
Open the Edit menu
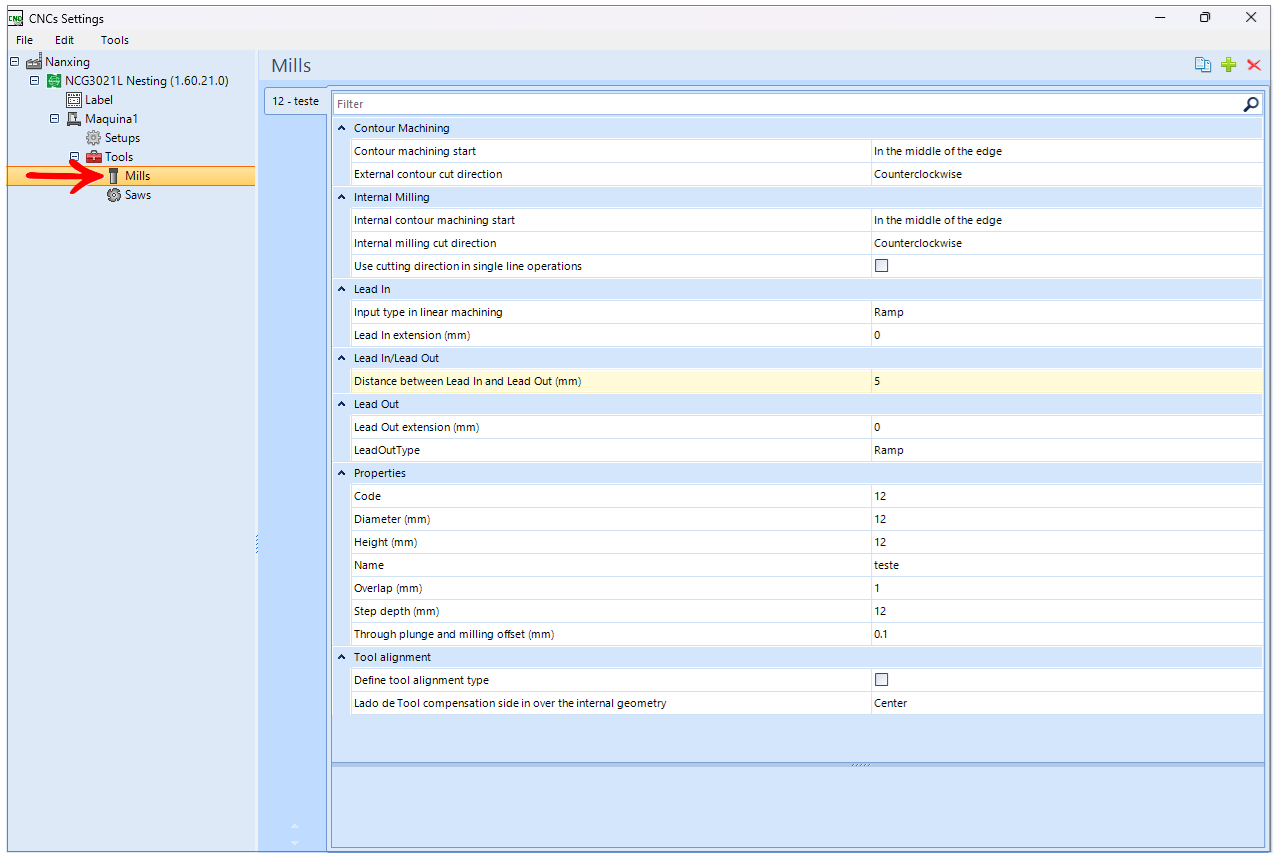tap(64, 40)
